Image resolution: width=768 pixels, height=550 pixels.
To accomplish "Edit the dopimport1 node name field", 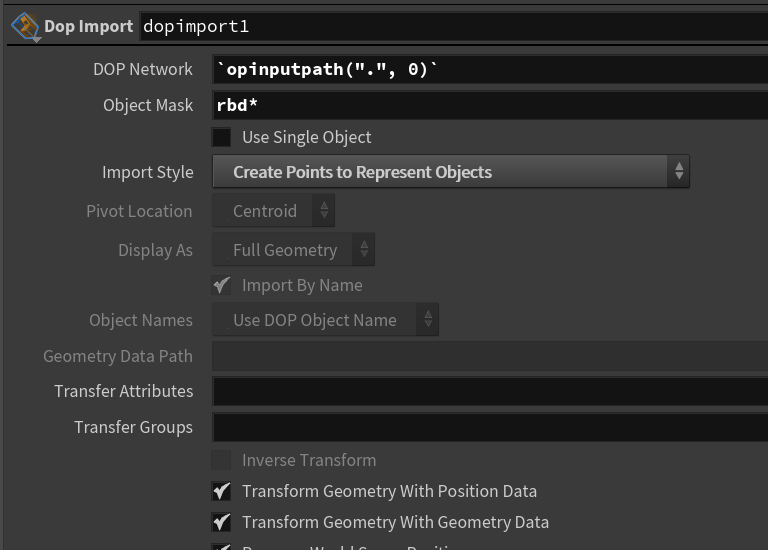I will (454, 26).
